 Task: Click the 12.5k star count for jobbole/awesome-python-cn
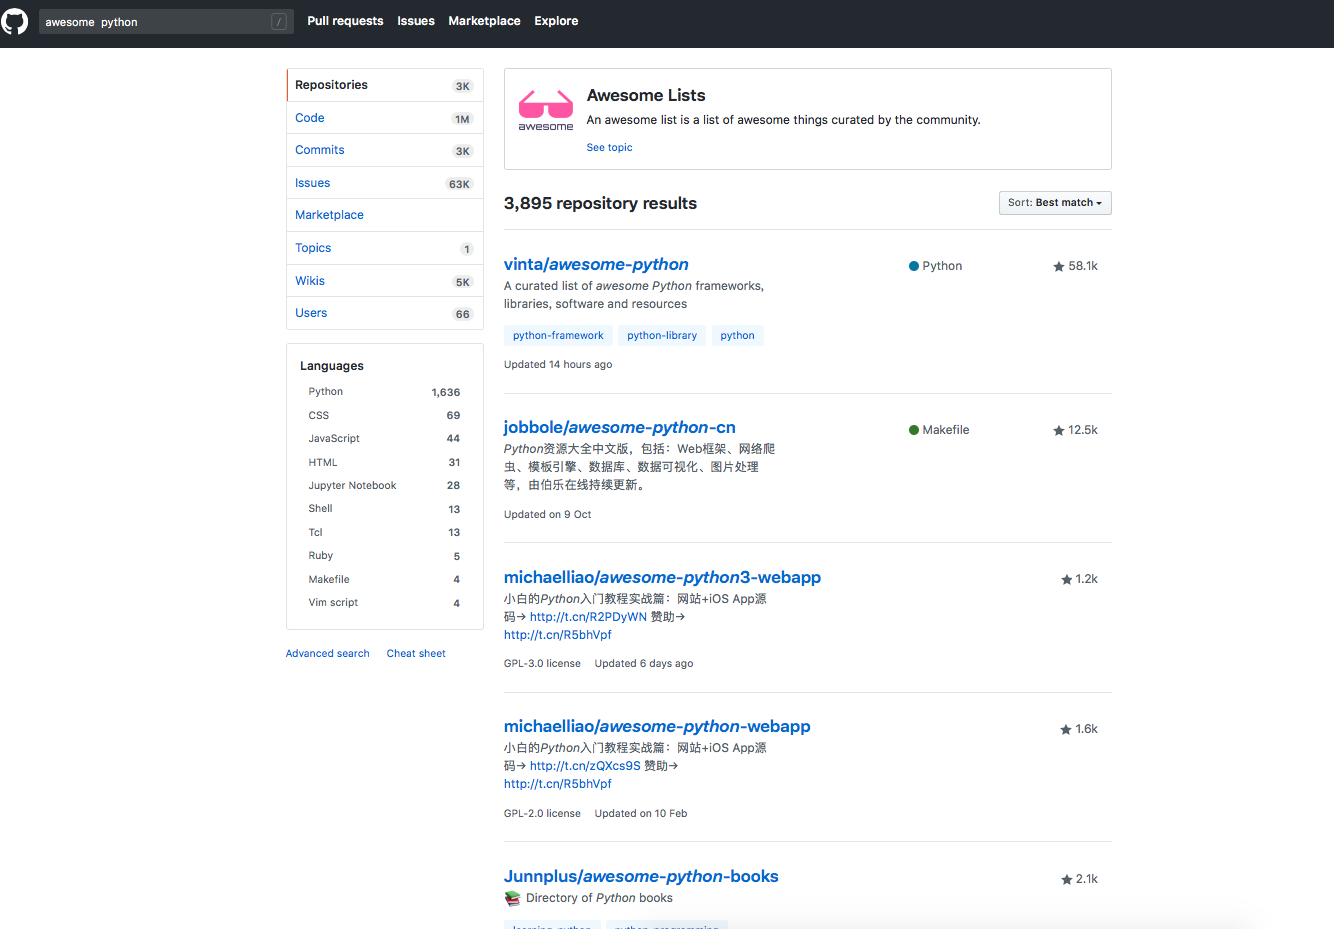pos(1075,430)
